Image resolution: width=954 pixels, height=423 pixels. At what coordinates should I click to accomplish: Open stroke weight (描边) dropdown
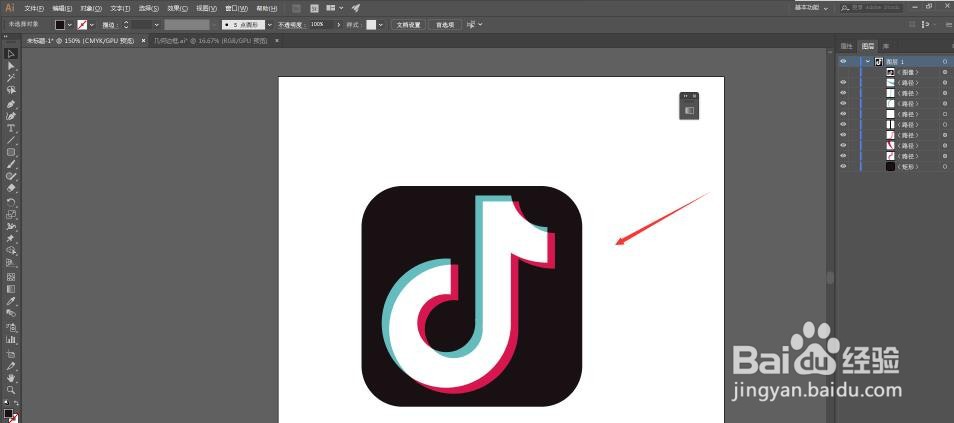click(x=156, y=25)
